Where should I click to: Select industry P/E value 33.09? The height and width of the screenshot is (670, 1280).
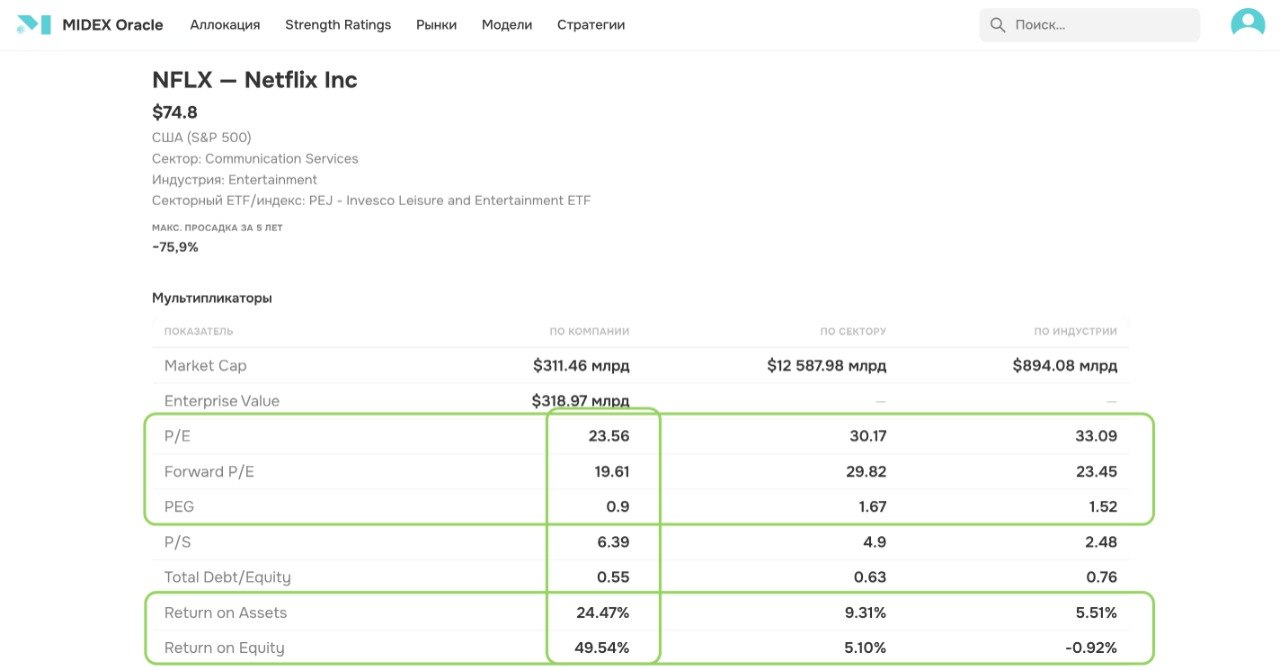[1097, 436]
